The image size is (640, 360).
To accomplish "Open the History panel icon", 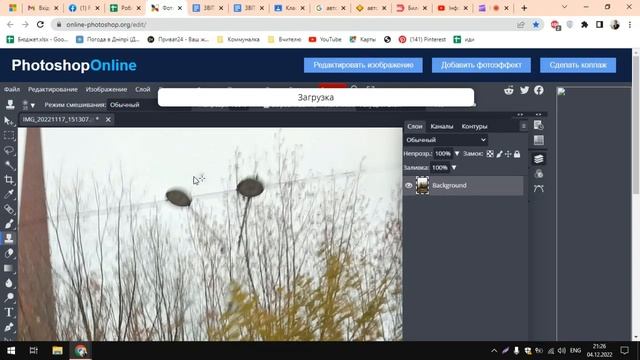I will 538,125.
